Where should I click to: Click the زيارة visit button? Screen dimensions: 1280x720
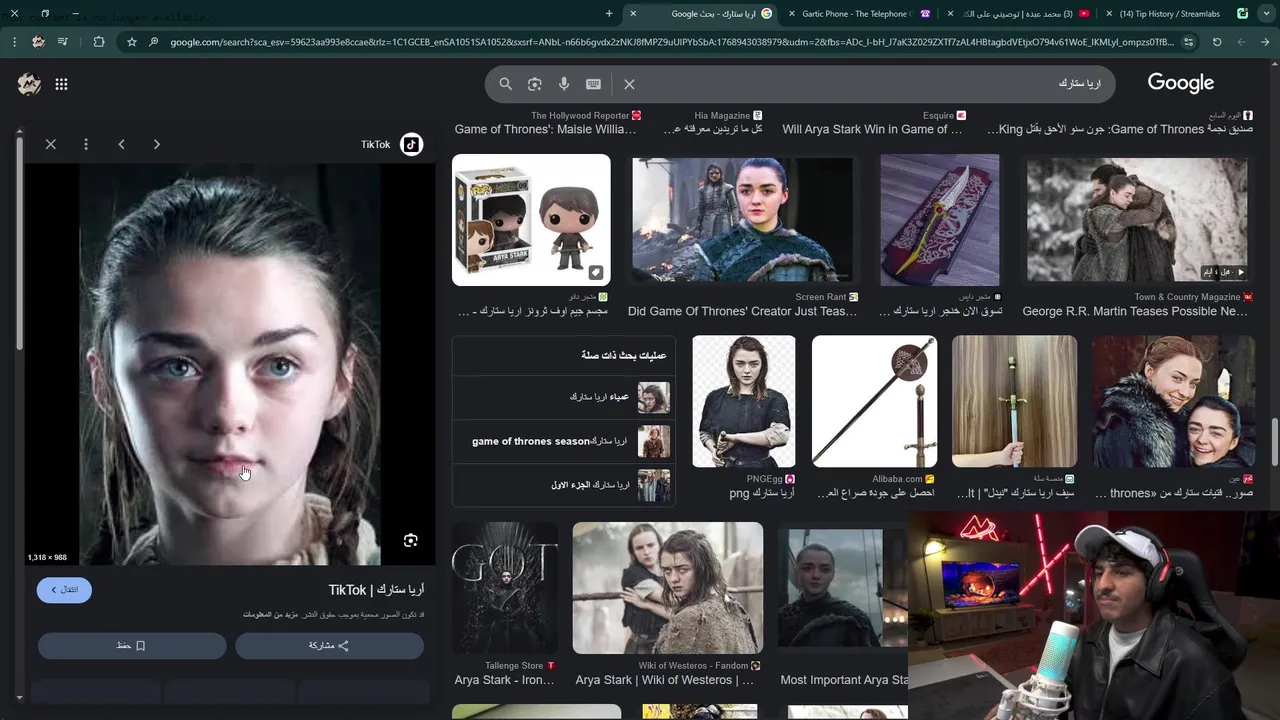(x=64, y=590)
